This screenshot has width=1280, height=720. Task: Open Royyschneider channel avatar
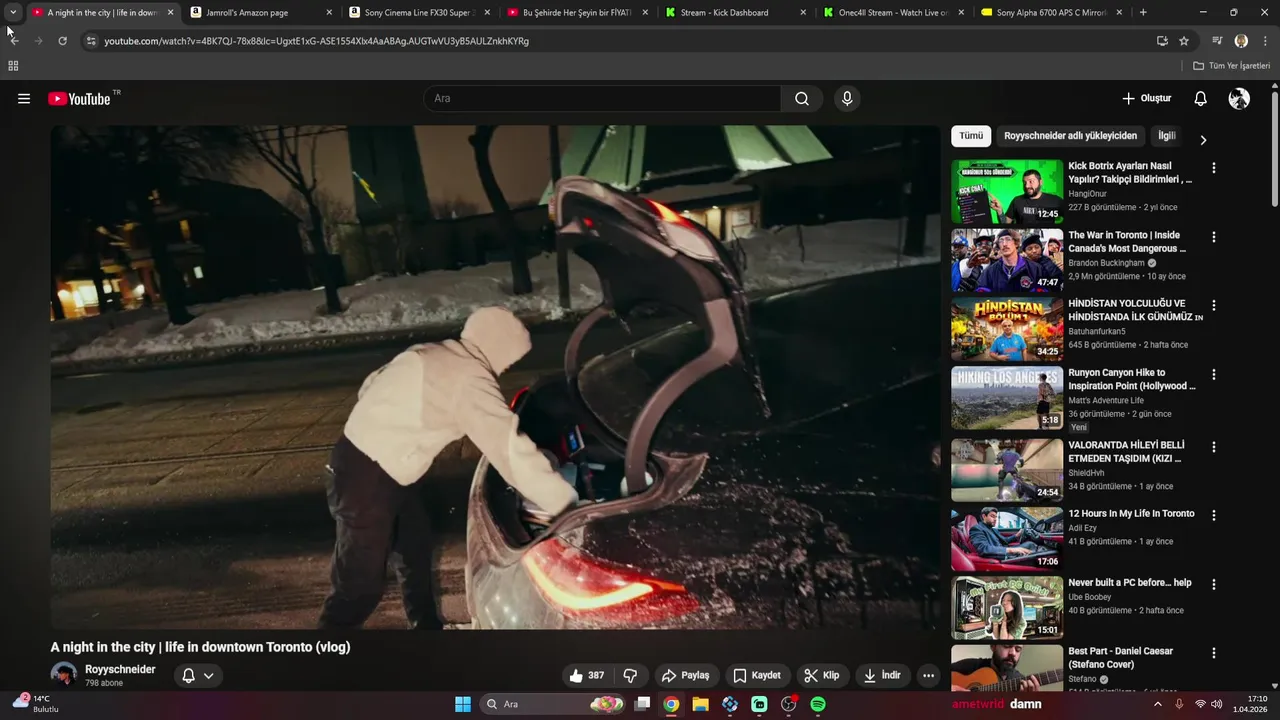pyautogui.click(x=64, y=675)
